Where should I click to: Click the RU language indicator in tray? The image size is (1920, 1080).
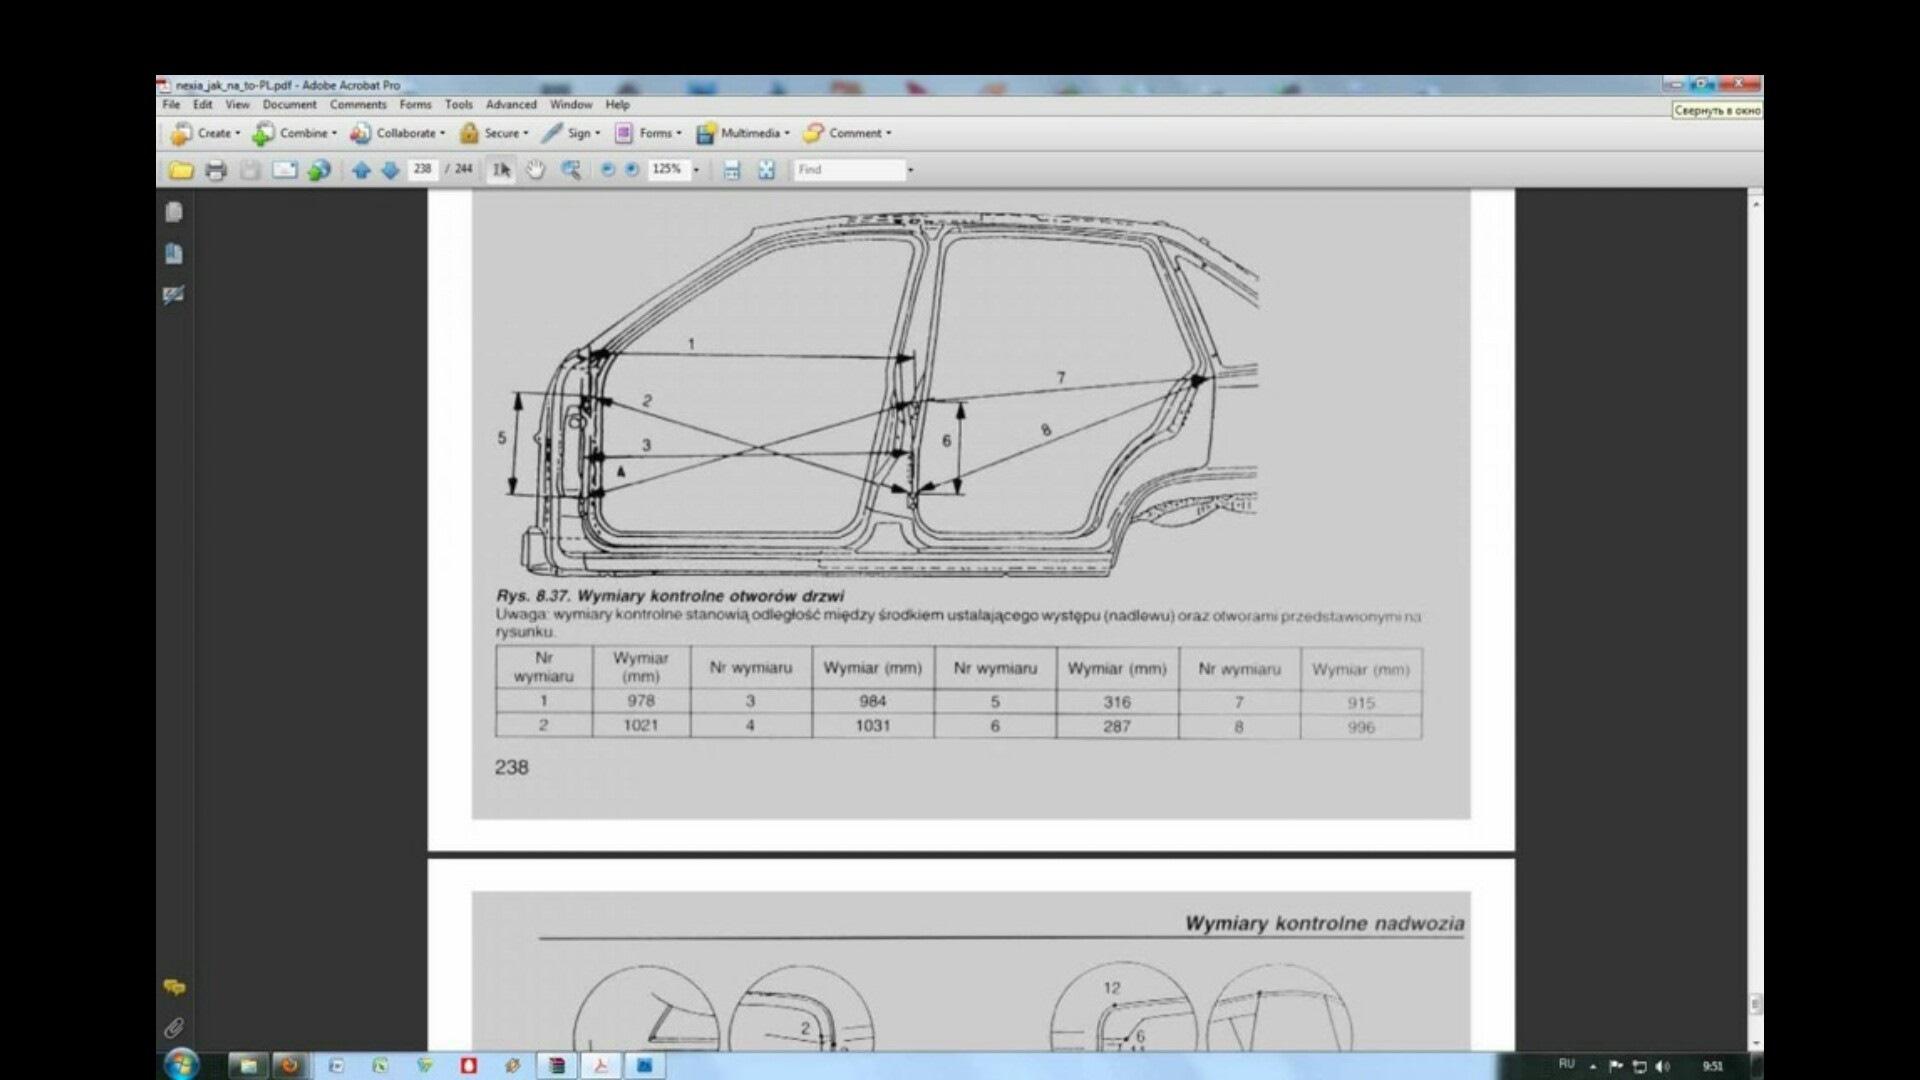pyautogui.click(x=1566, y=1064)
